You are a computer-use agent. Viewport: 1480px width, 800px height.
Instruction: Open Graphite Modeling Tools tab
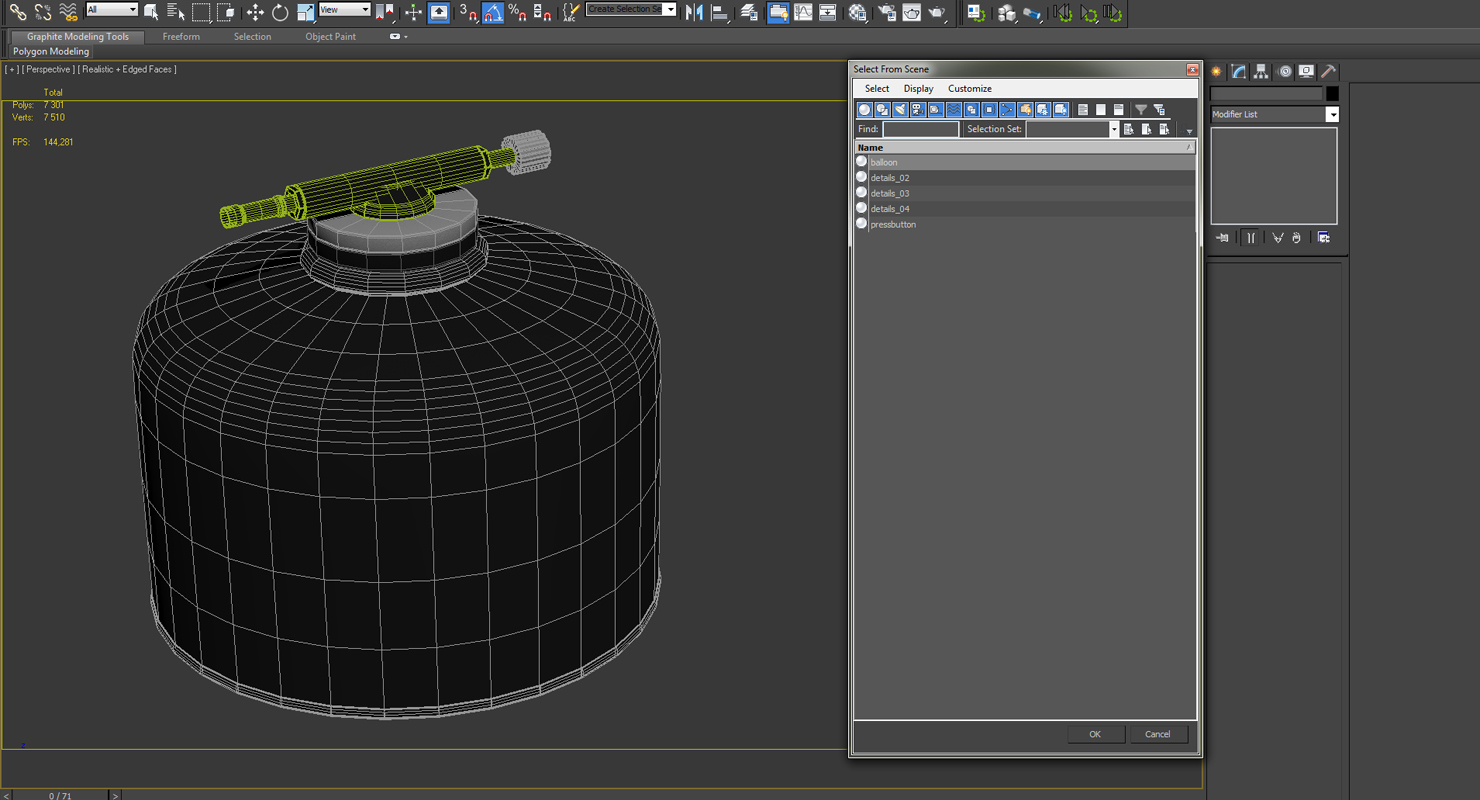pos(78,36)
